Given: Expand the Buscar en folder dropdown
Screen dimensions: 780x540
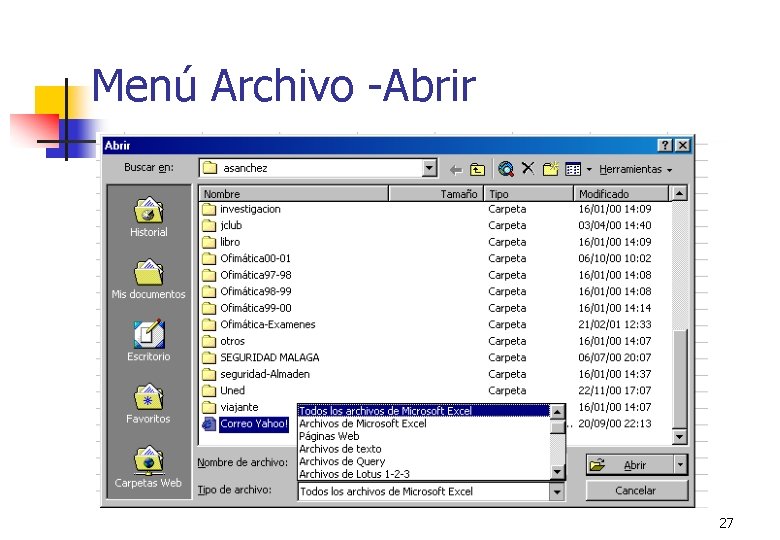Looking at the screenshot, I should click(x=429, y=168).
